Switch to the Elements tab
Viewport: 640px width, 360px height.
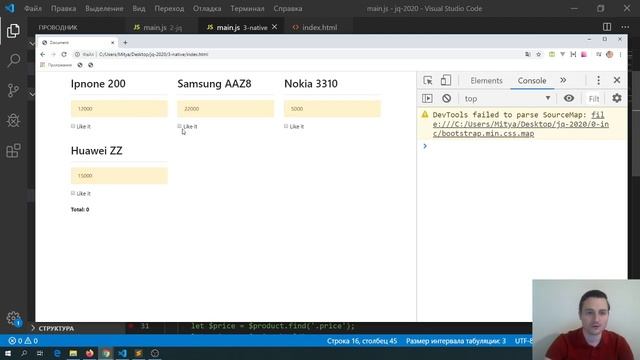(x=486, y=80)
